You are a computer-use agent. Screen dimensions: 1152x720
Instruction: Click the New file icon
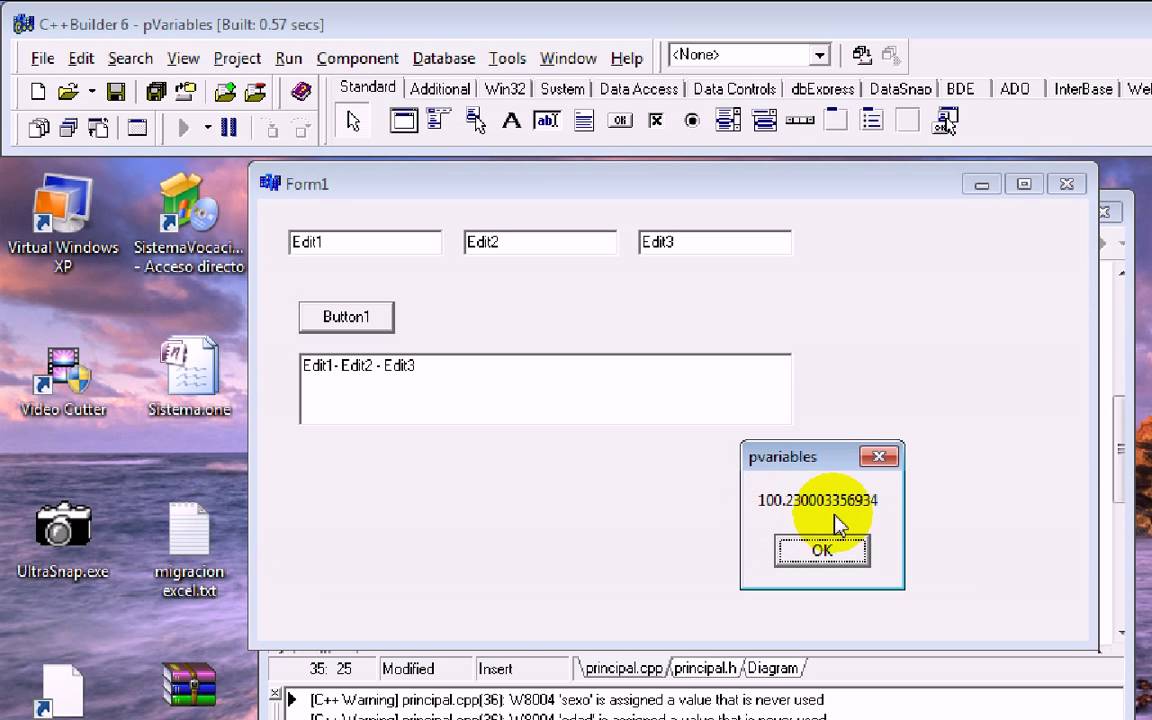pos(38,92)
